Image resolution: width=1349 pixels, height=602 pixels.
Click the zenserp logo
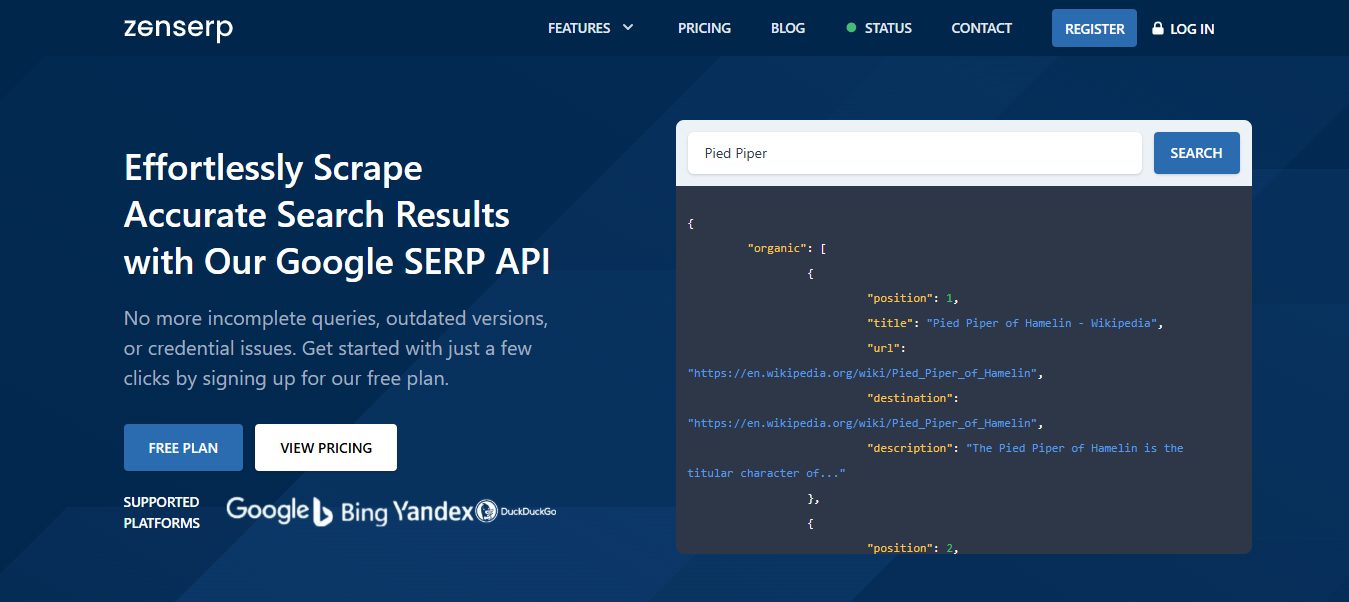pyautogui.click(x=178, y=29)
